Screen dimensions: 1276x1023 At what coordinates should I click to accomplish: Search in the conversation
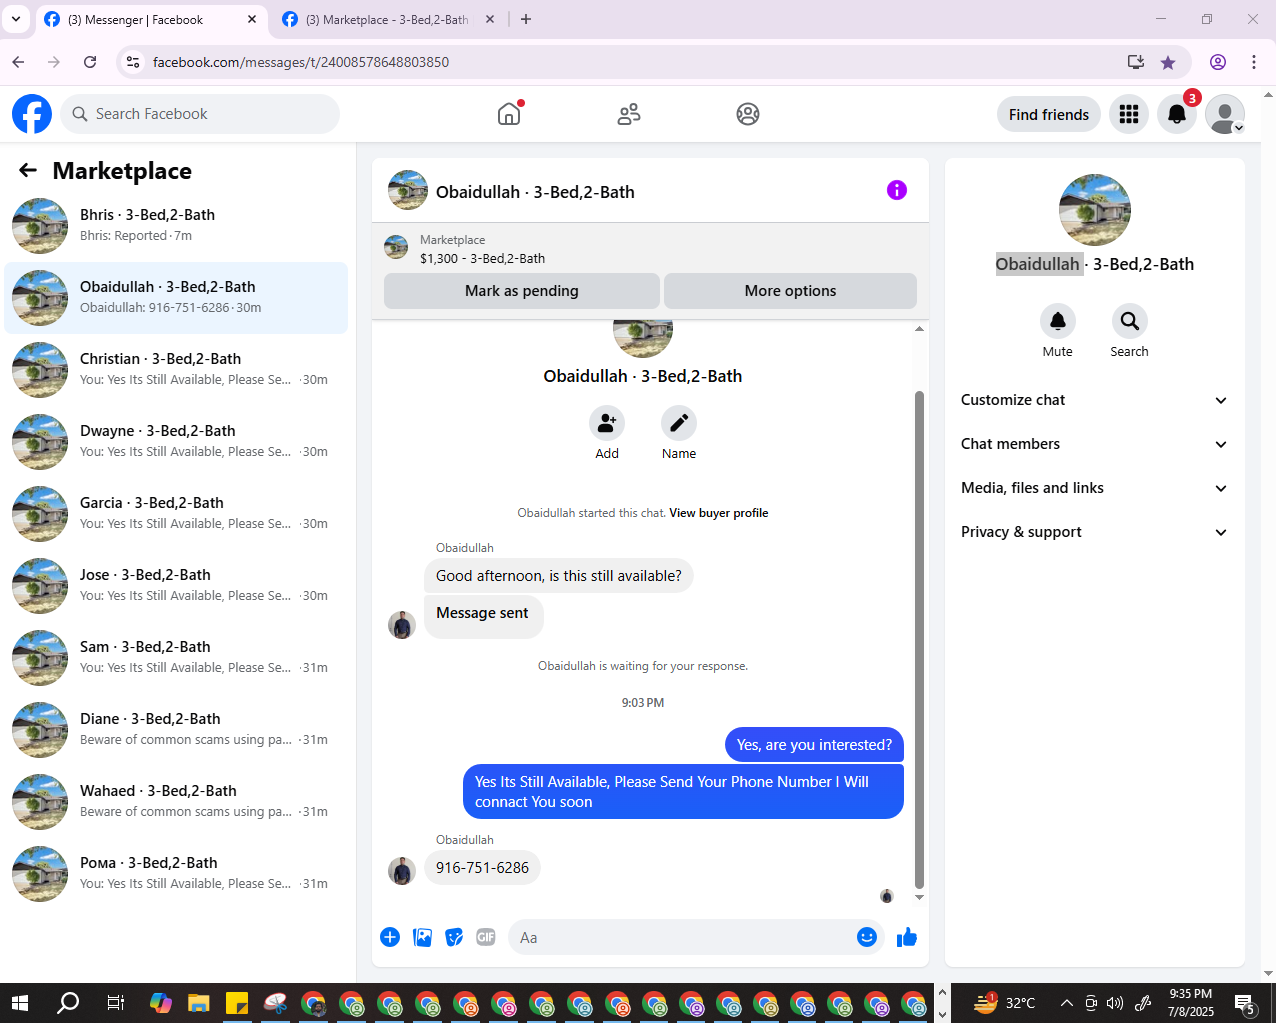pyautogui.click(x=1130, y=321)
